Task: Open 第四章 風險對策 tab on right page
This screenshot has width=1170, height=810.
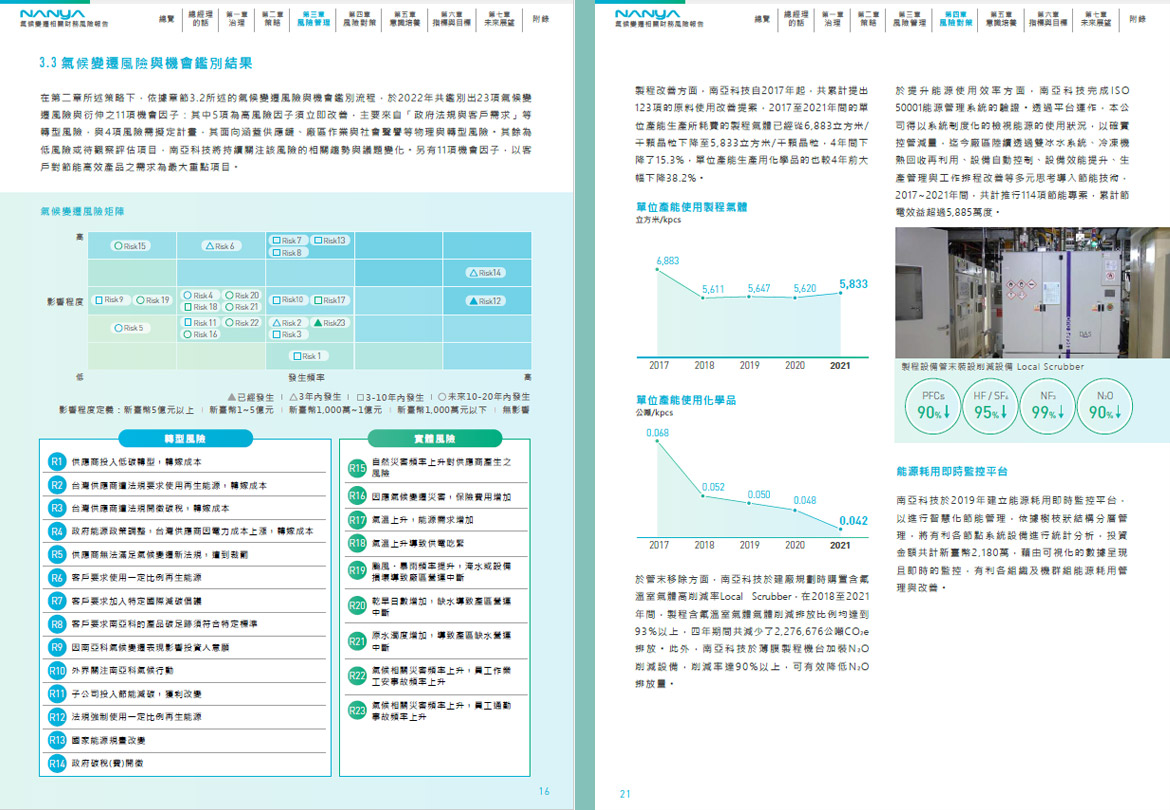Action: pyautogui.click(x=955, y=17)
